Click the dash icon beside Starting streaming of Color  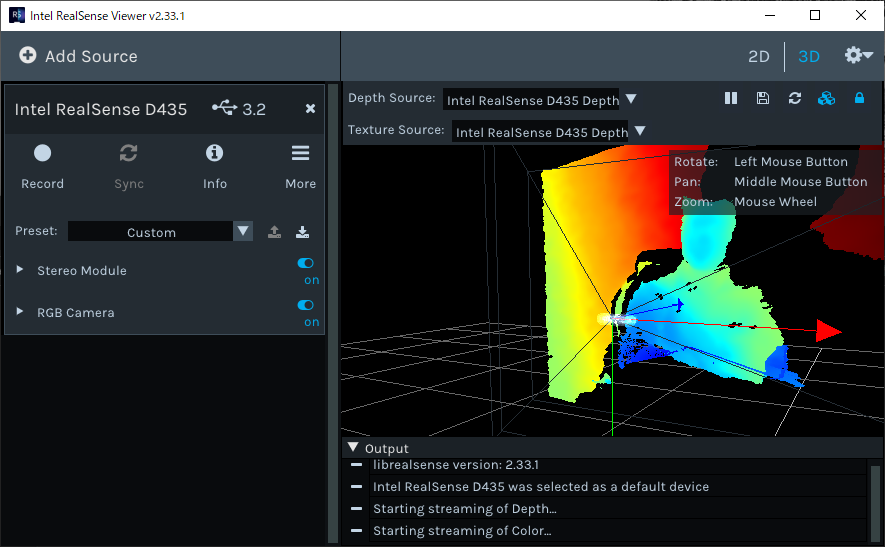(356, 531)
